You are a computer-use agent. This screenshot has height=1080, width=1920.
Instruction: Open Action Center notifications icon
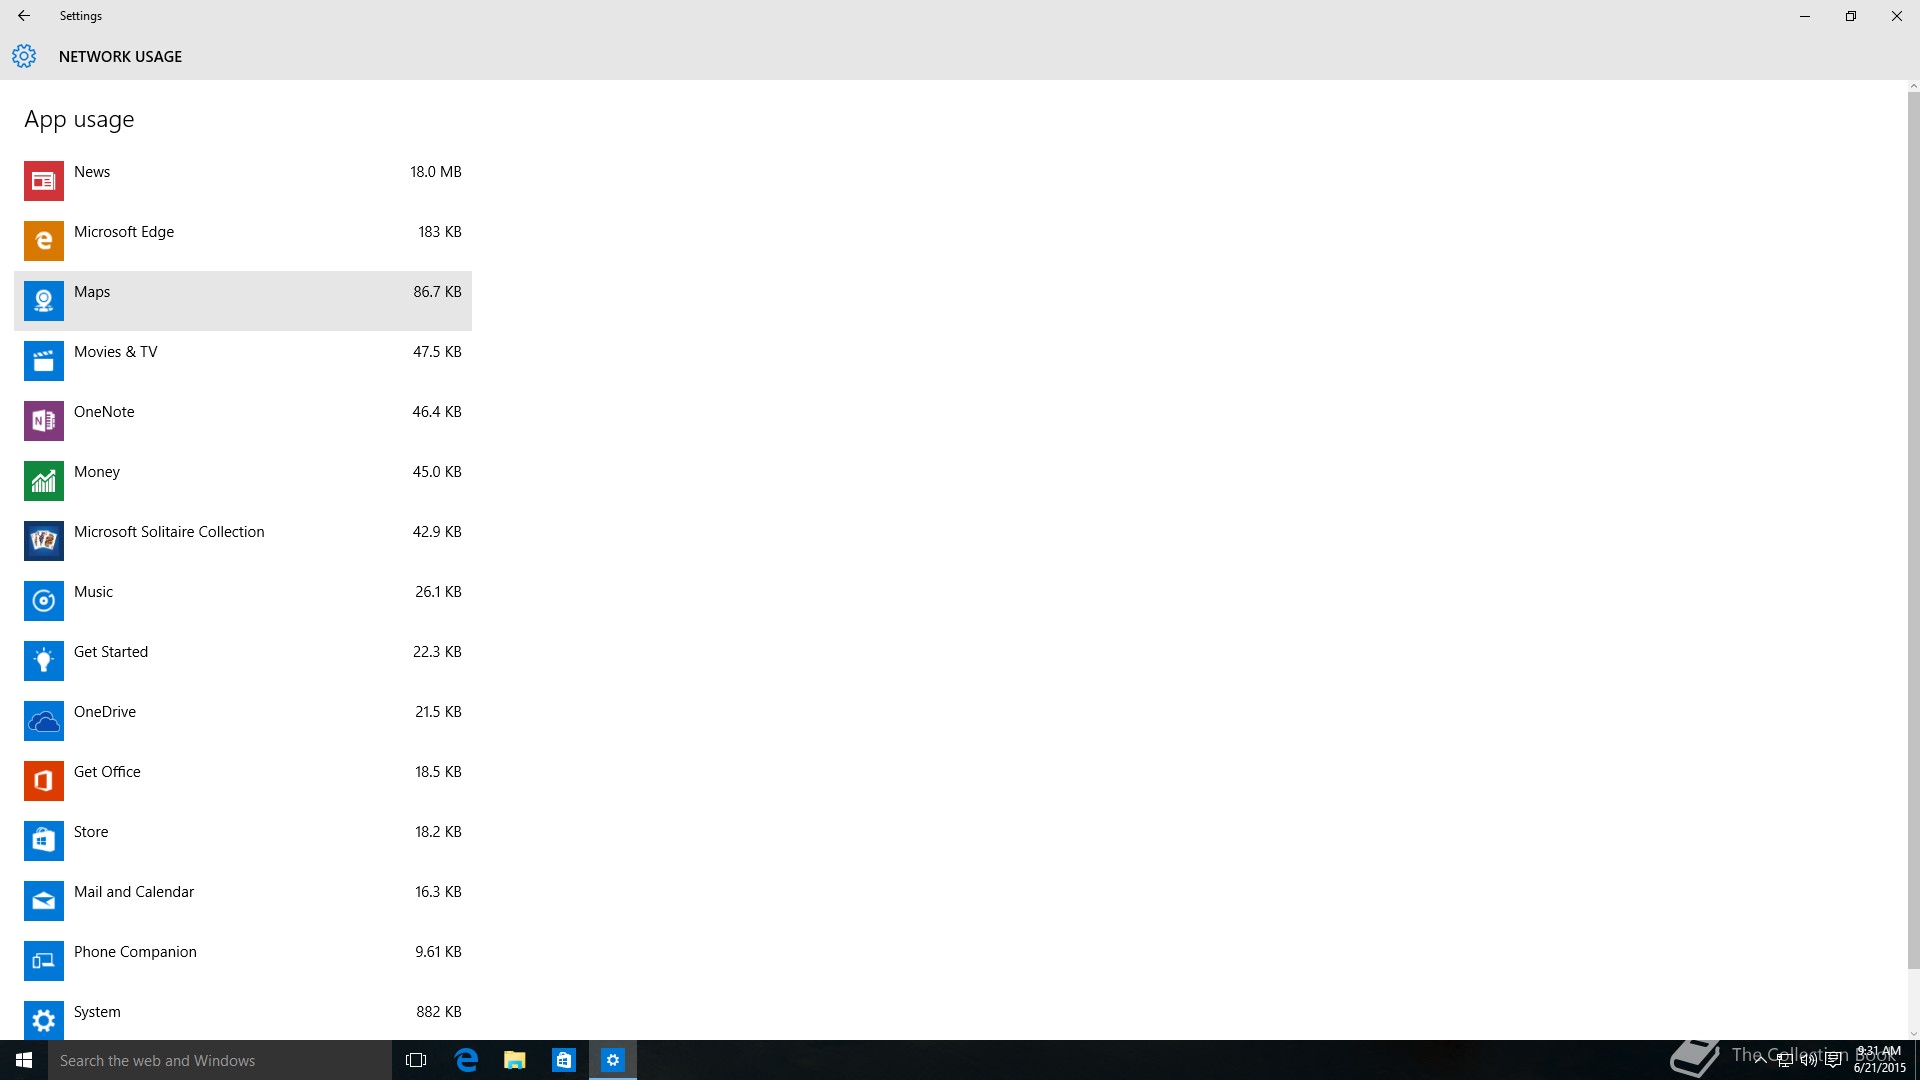pos(1833,1060)
